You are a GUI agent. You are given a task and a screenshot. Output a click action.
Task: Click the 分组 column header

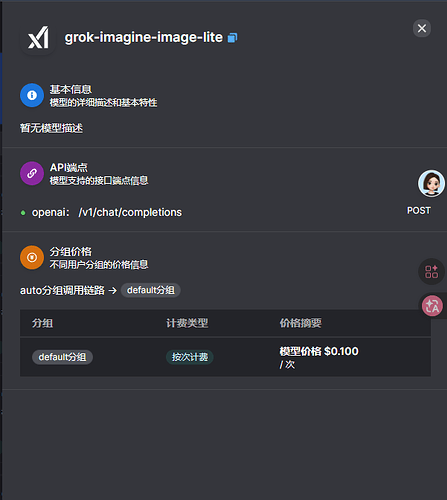coord(42,323)
